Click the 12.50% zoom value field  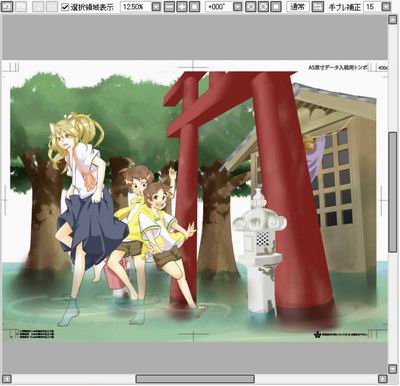[135, 7]
